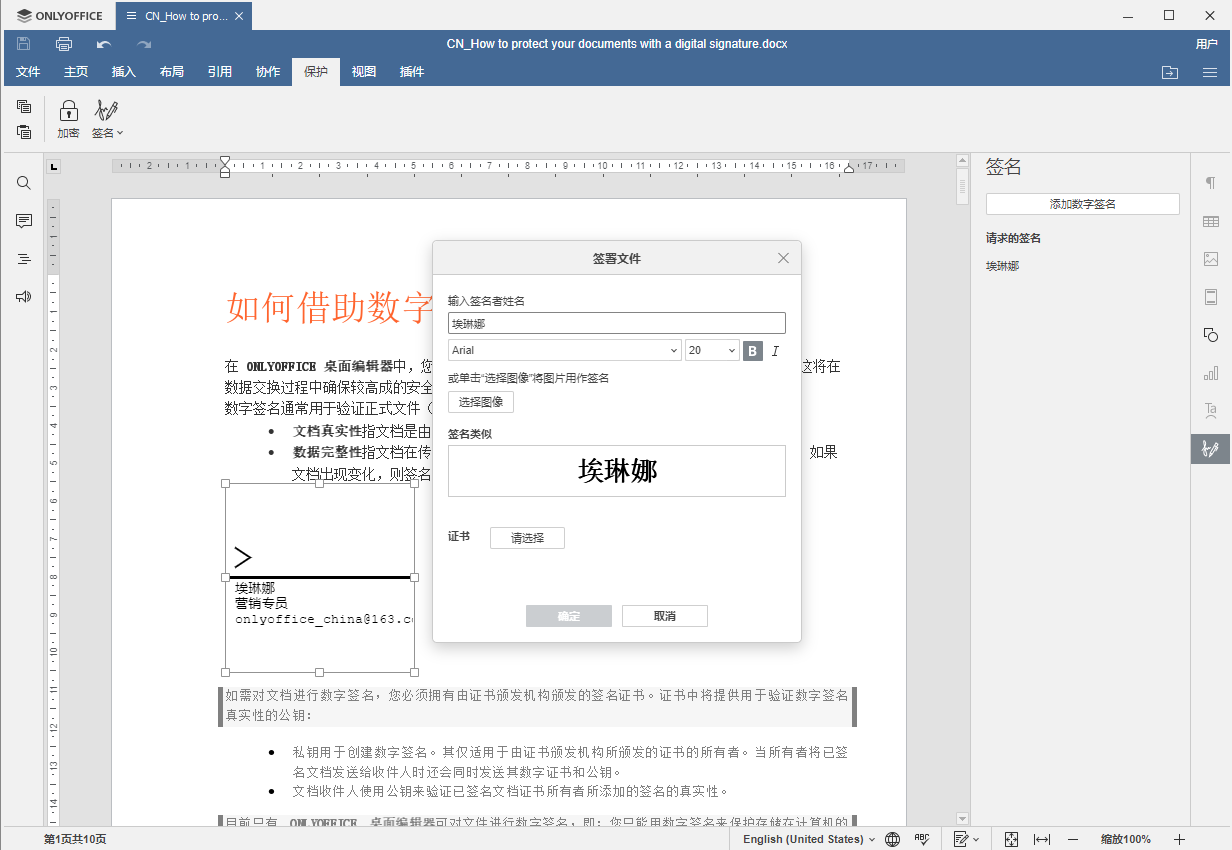Click the Open file location icon
1232x850 pixels.
coord(1170,72)
